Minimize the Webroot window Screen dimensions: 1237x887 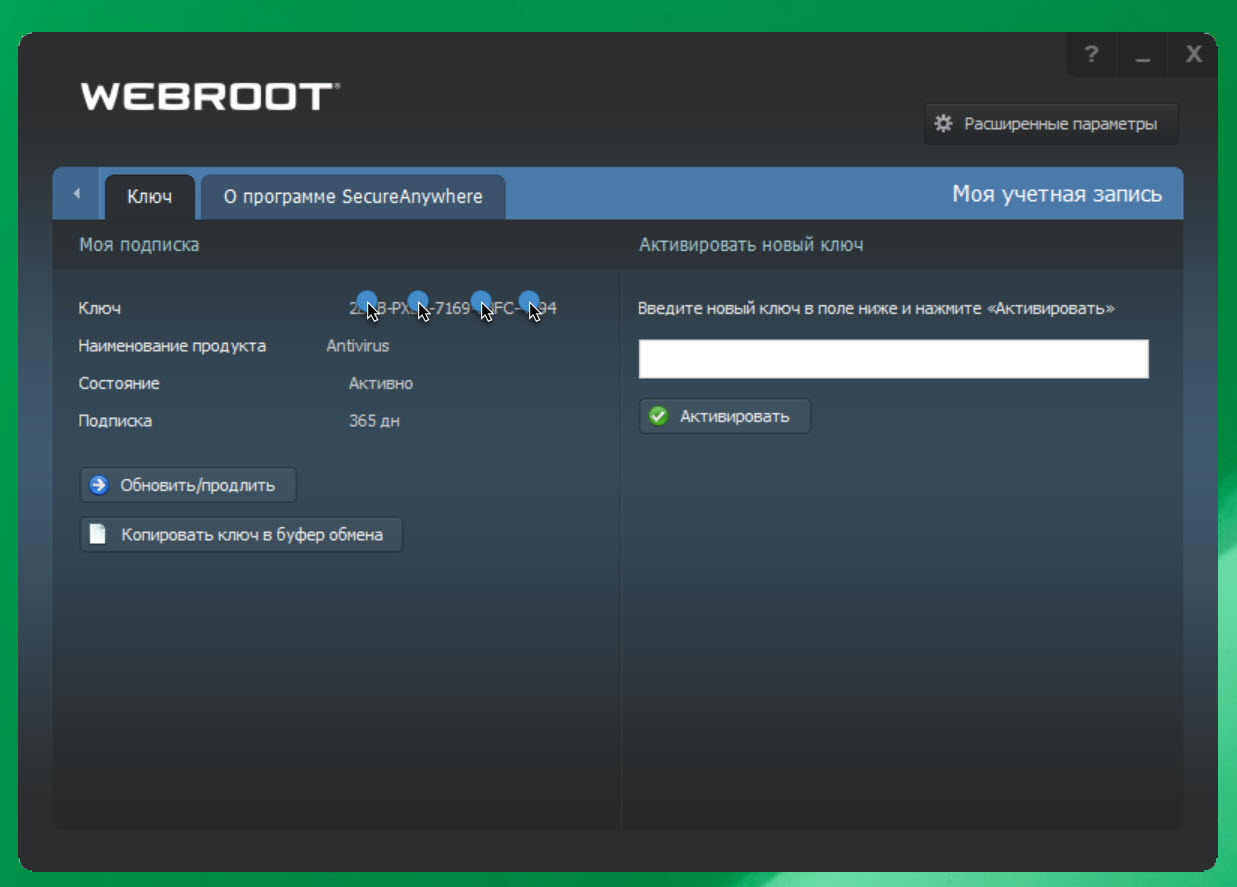pos(1143,55)
